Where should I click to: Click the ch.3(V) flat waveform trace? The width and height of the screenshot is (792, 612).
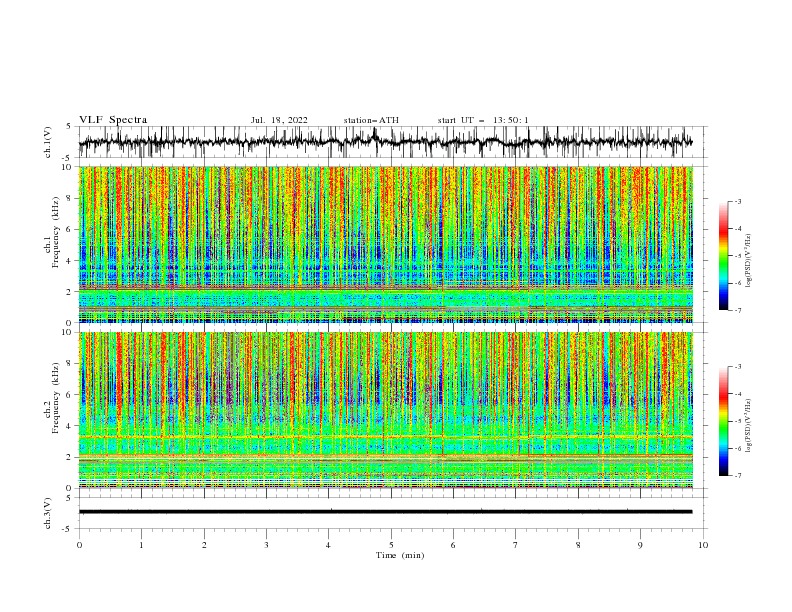[386, 512]
